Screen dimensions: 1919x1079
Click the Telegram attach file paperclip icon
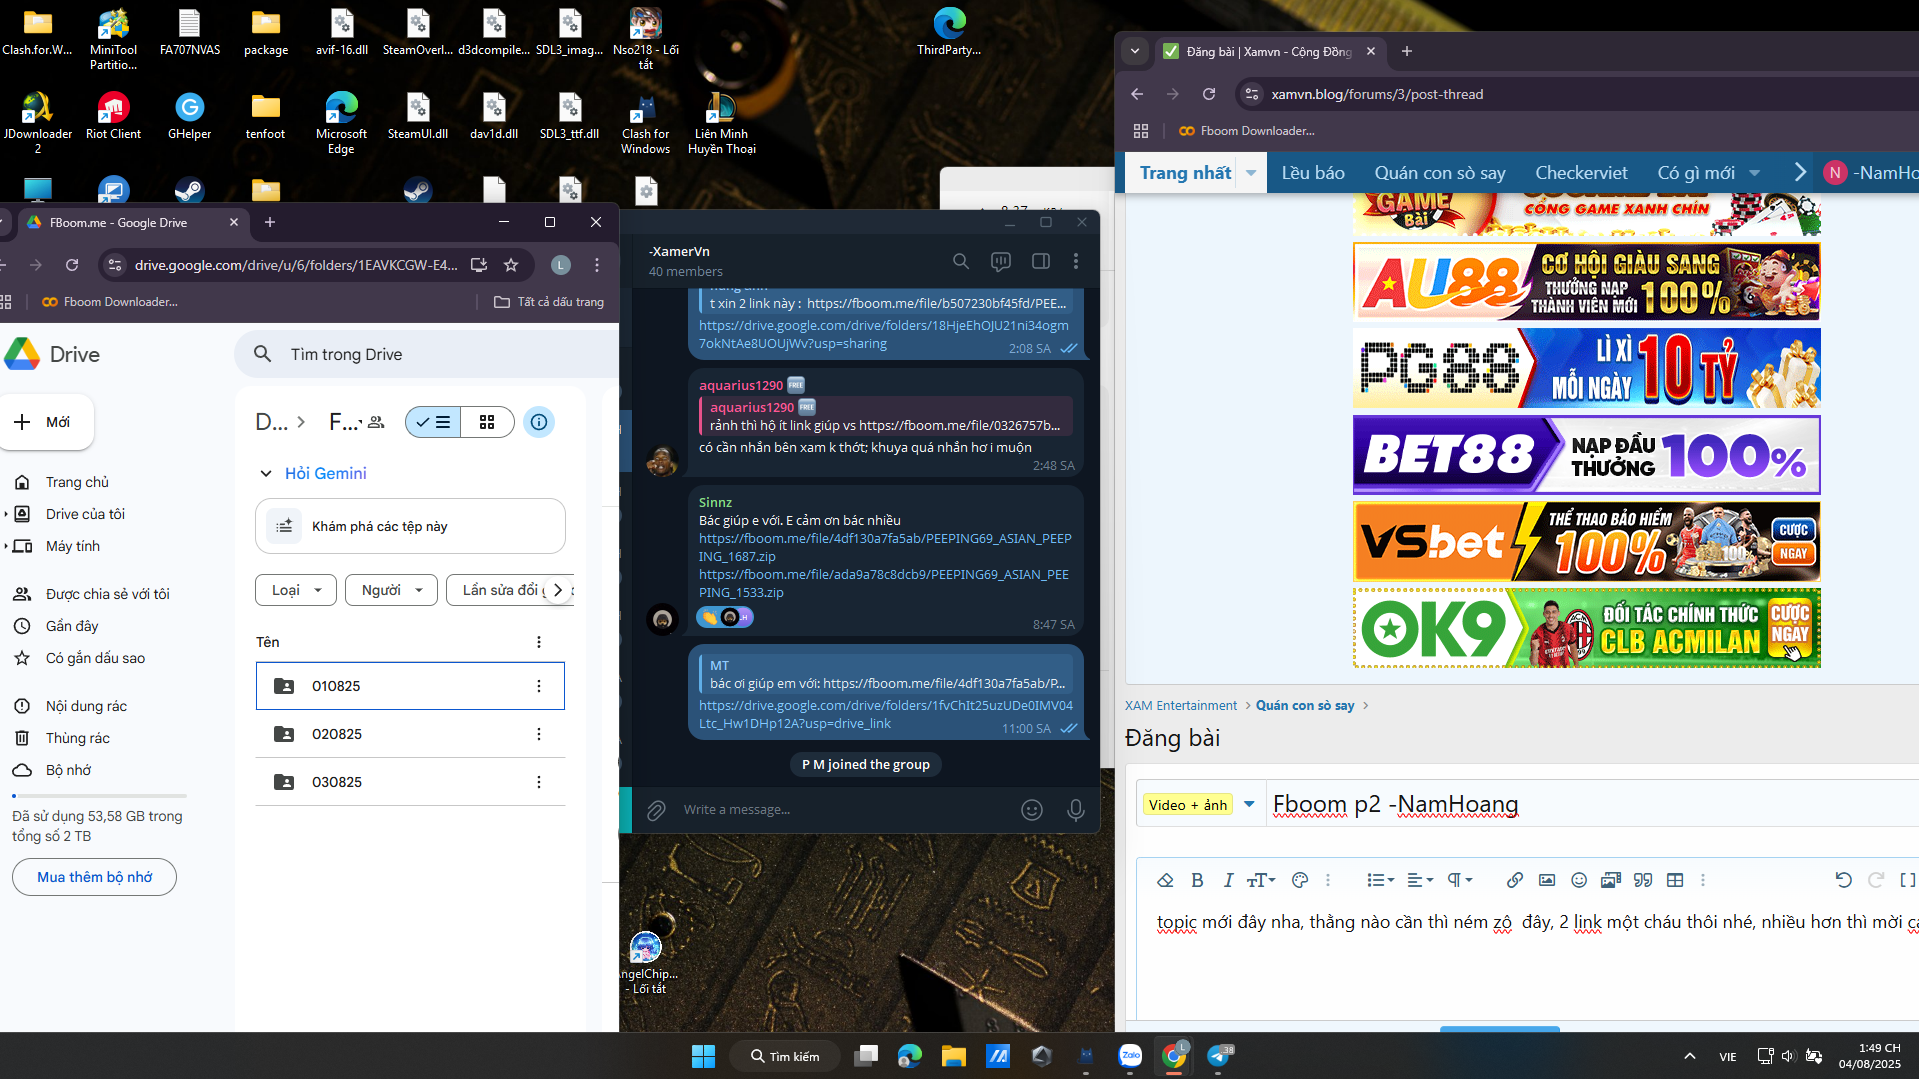[656, 810]
